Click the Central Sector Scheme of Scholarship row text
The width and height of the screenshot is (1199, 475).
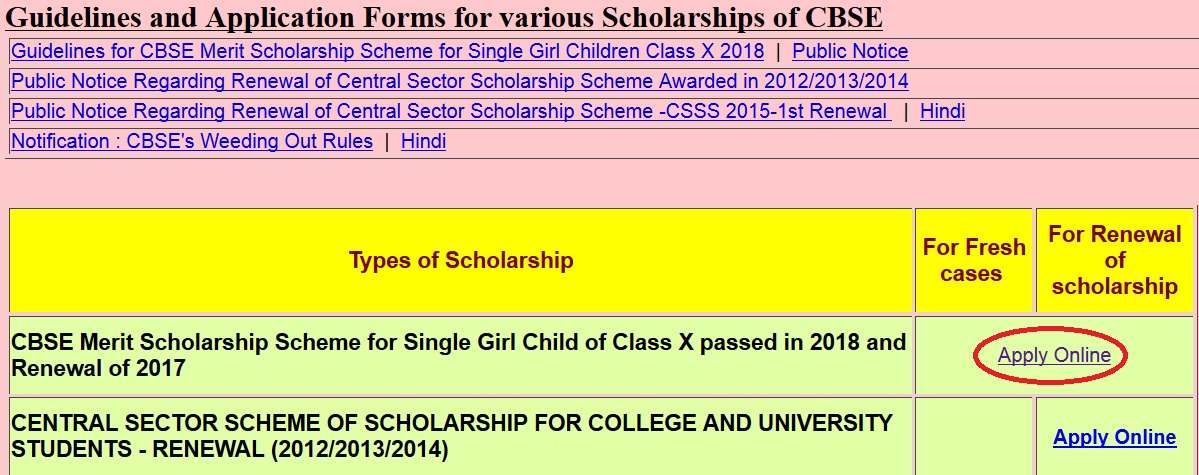[451, 436]
